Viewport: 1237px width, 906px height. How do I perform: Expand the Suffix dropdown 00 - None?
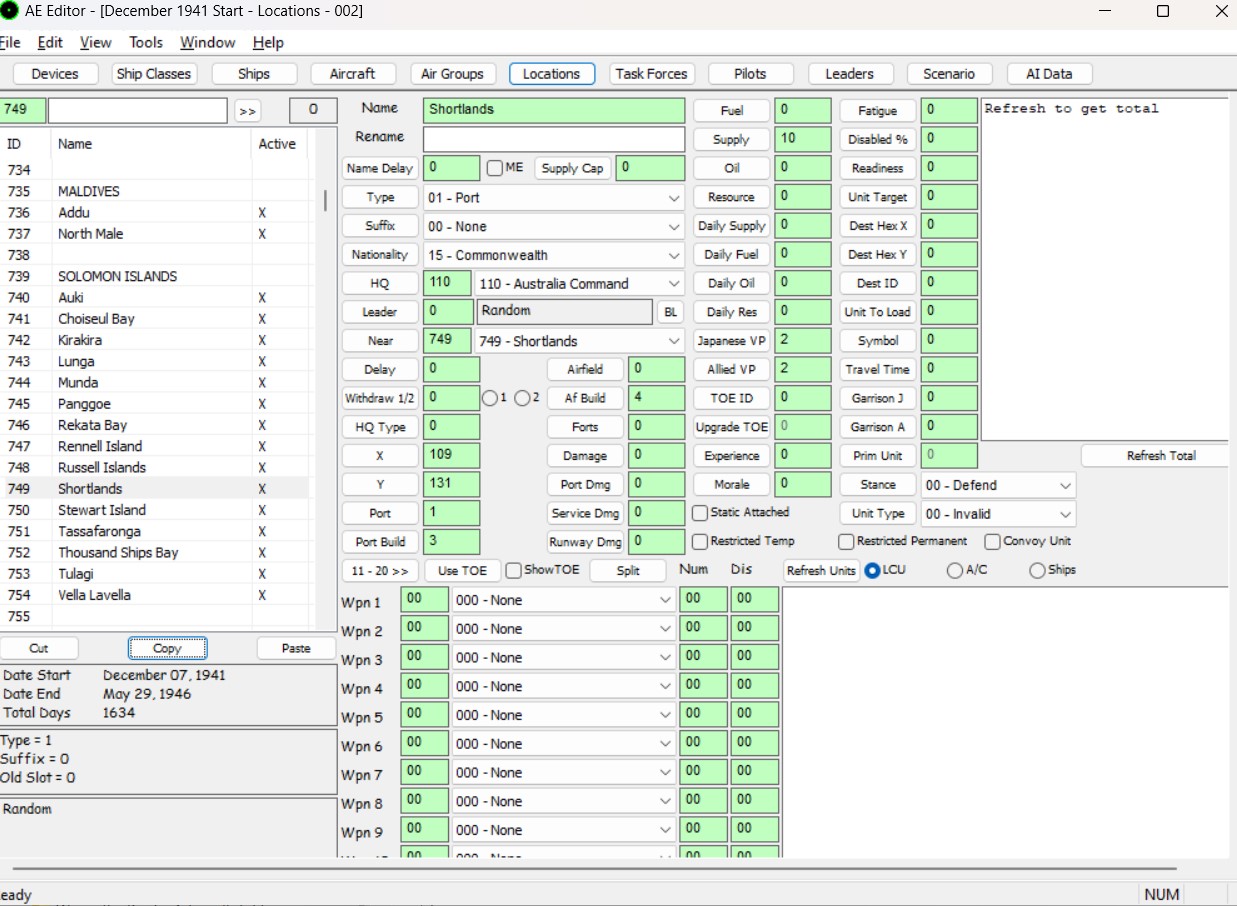554,226
